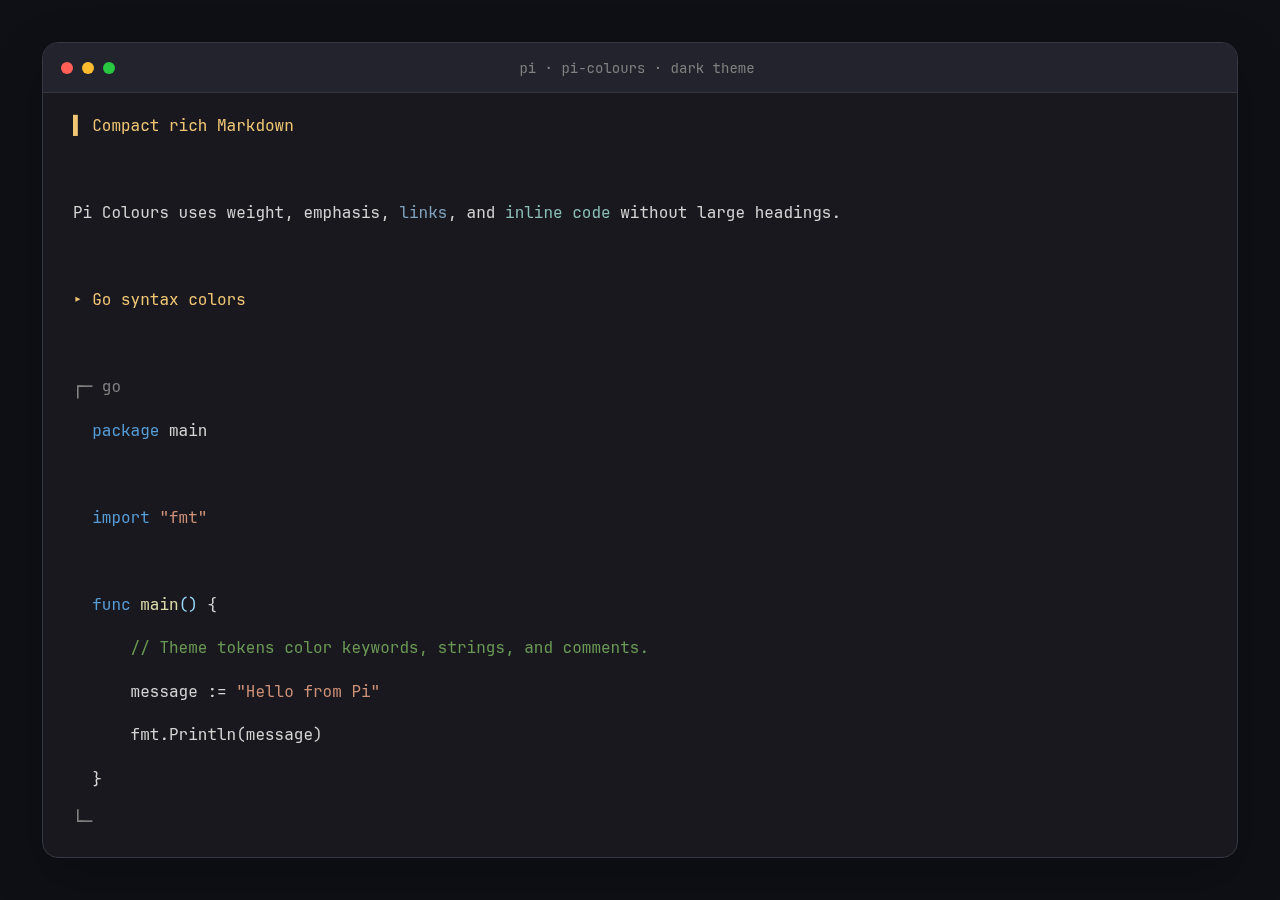Click the yellow minimize window button
The width and height of the screenshot is (1280, 900).
(88, 68)
